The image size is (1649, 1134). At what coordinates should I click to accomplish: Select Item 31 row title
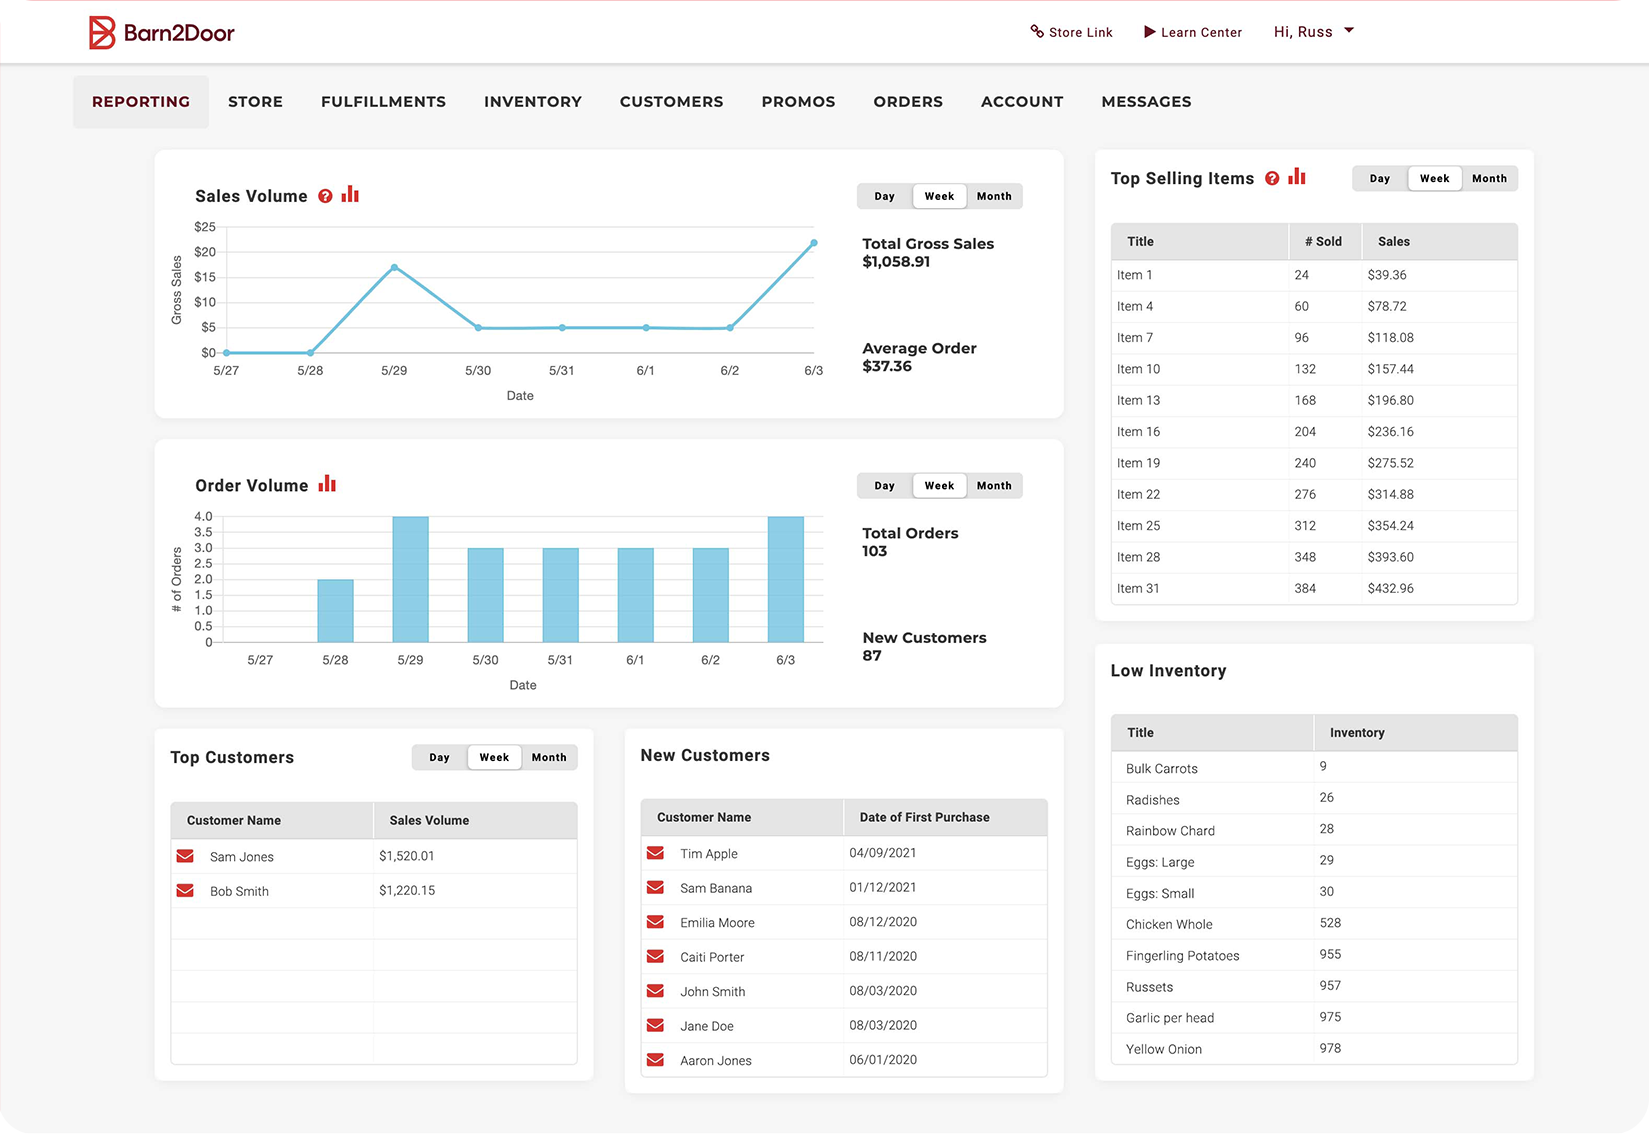[x=1138, y=588]
